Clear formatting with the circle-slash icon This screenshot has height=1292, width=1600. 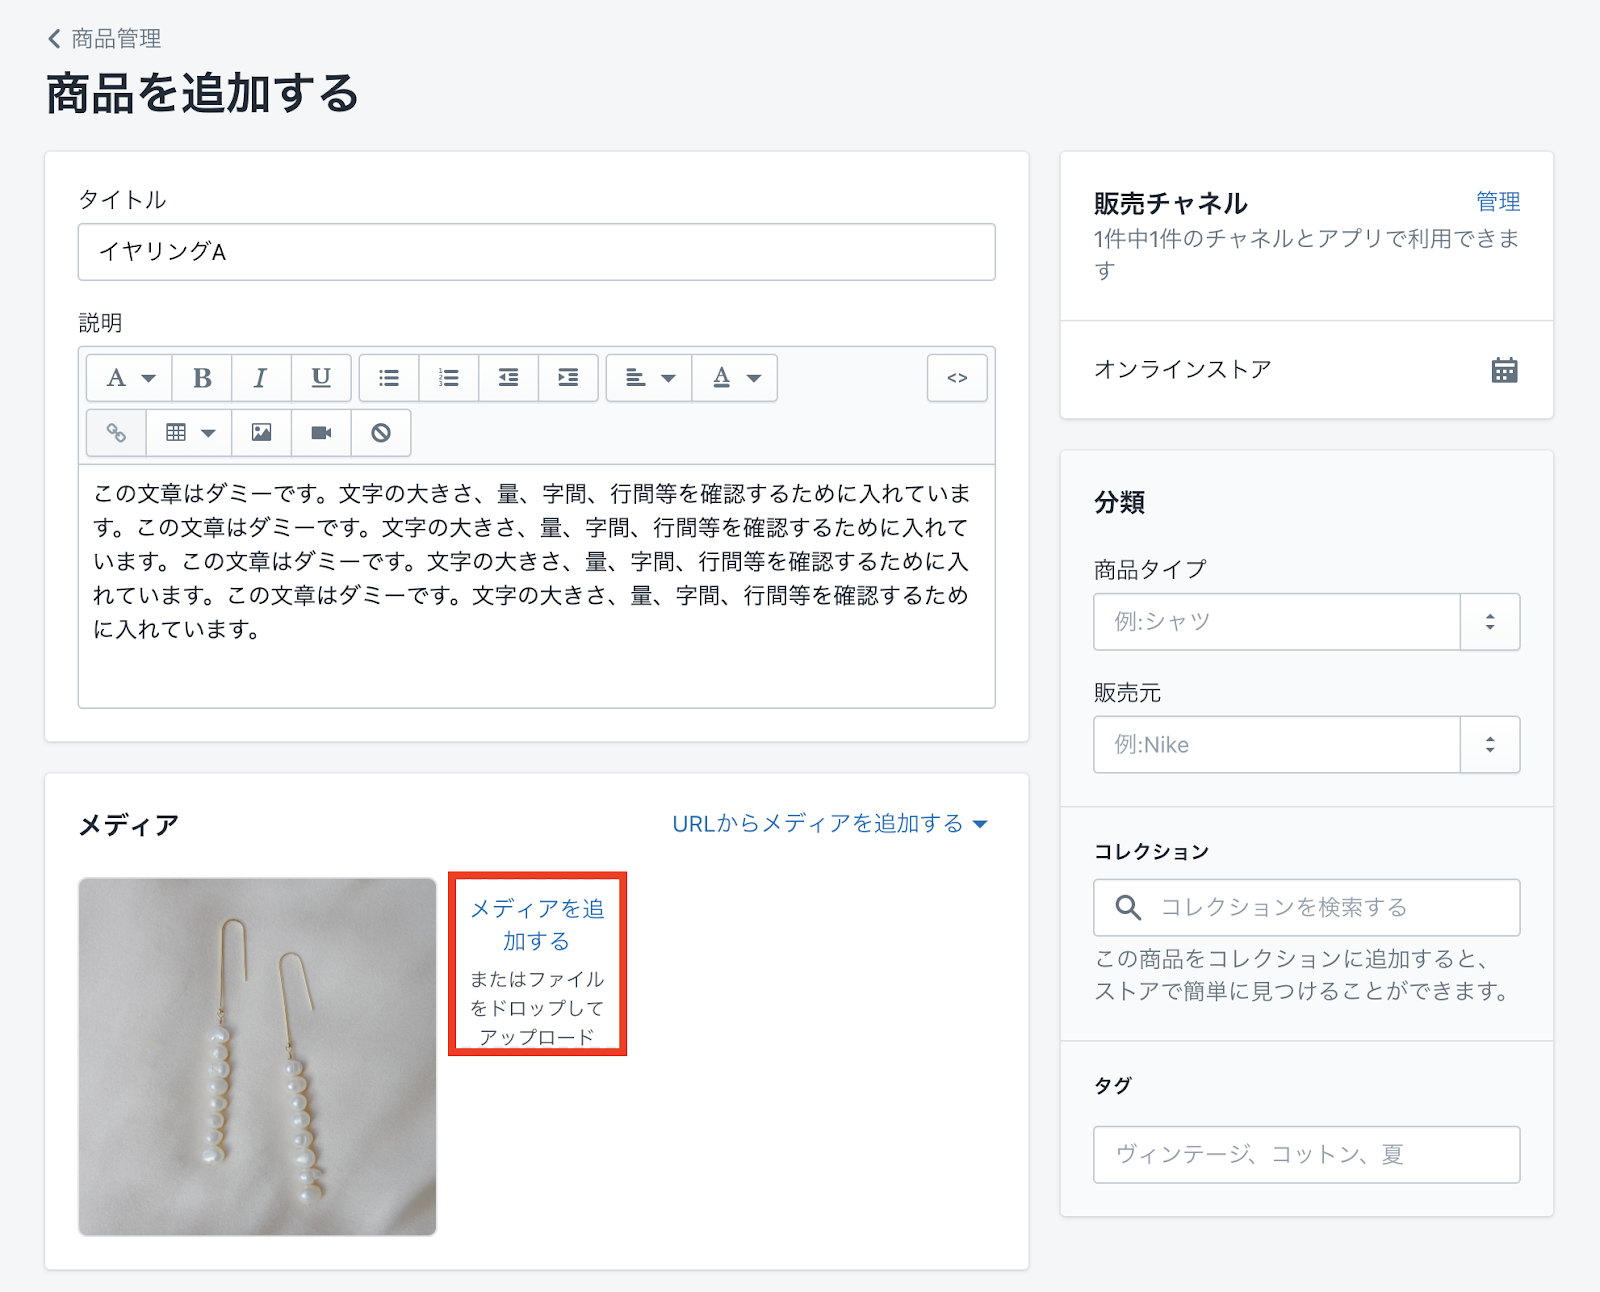click(381, 433)
